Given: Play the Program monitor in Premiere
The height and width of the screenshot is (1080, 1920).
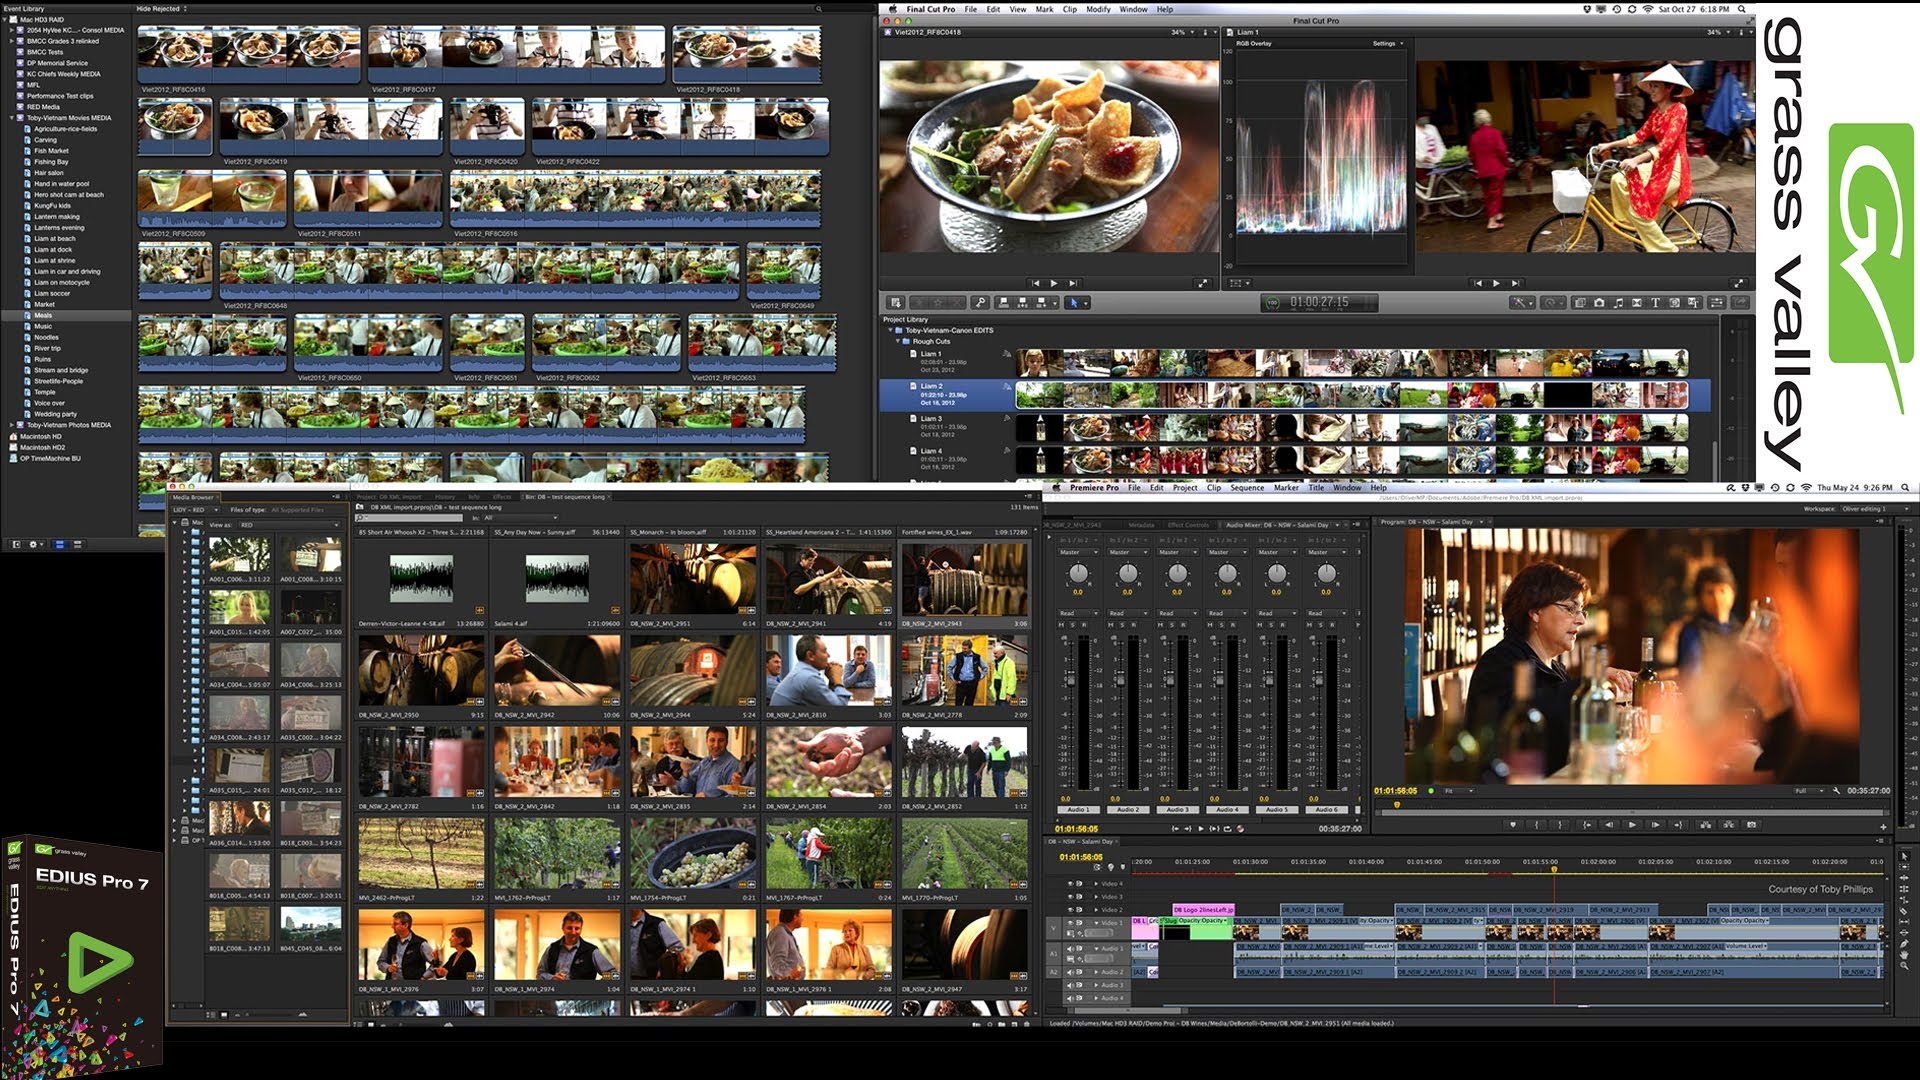Looking at the screenshot, I should pyautogui.click(x=1632, y=825).
